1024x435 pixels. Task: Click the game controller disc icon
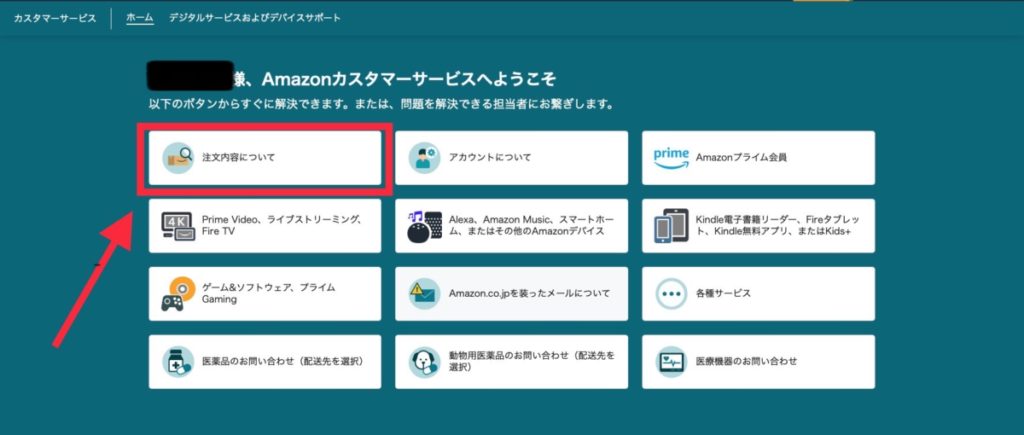point(178,294)
